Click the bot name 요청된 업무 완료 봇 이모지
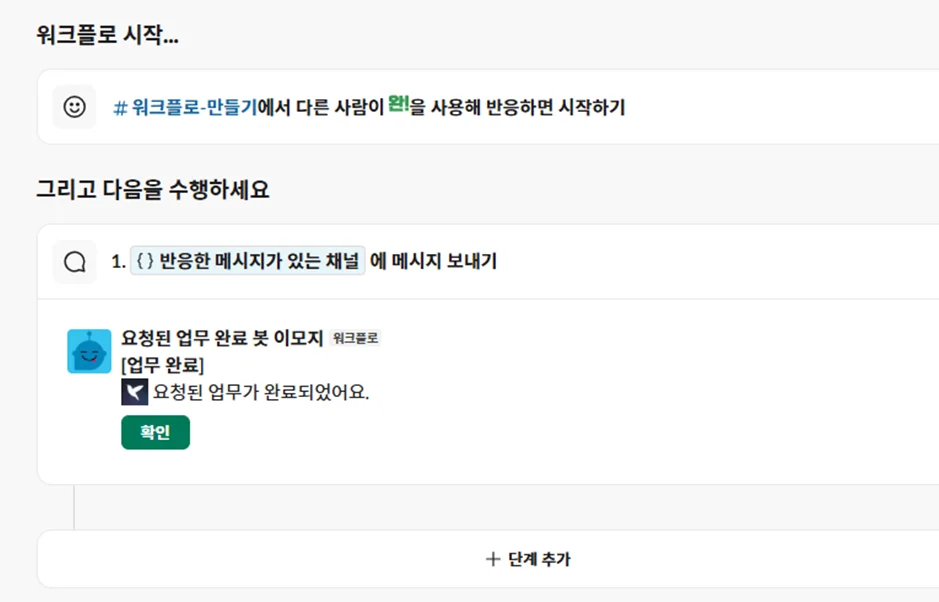The width and height of the screenshot is (939, 602). point(222,338)
